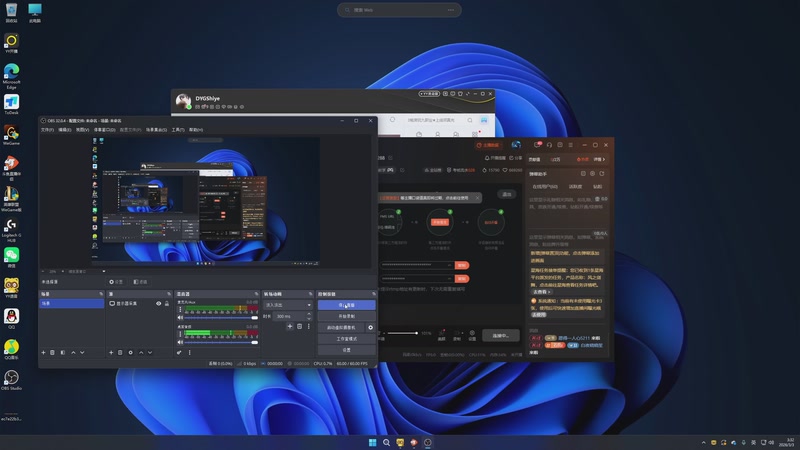This screenshot has height=450, width=800.
Task: Expand the second stream key field dropdown
Action: 449,279
